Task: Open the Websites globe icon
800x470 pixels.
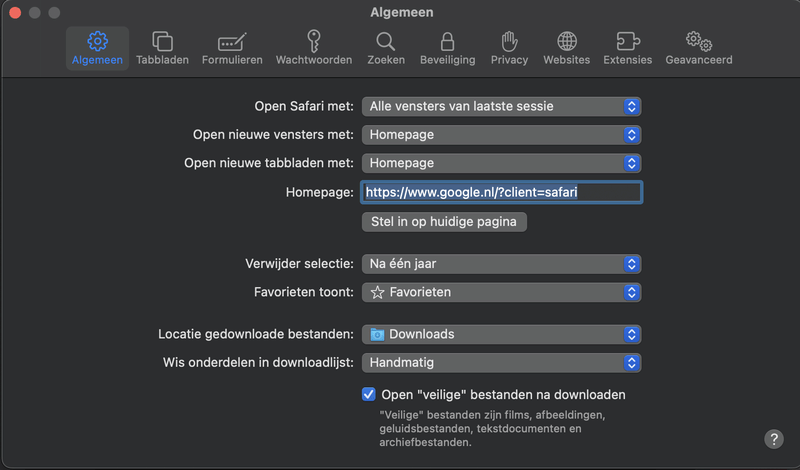Action: (x=566, y=42)
